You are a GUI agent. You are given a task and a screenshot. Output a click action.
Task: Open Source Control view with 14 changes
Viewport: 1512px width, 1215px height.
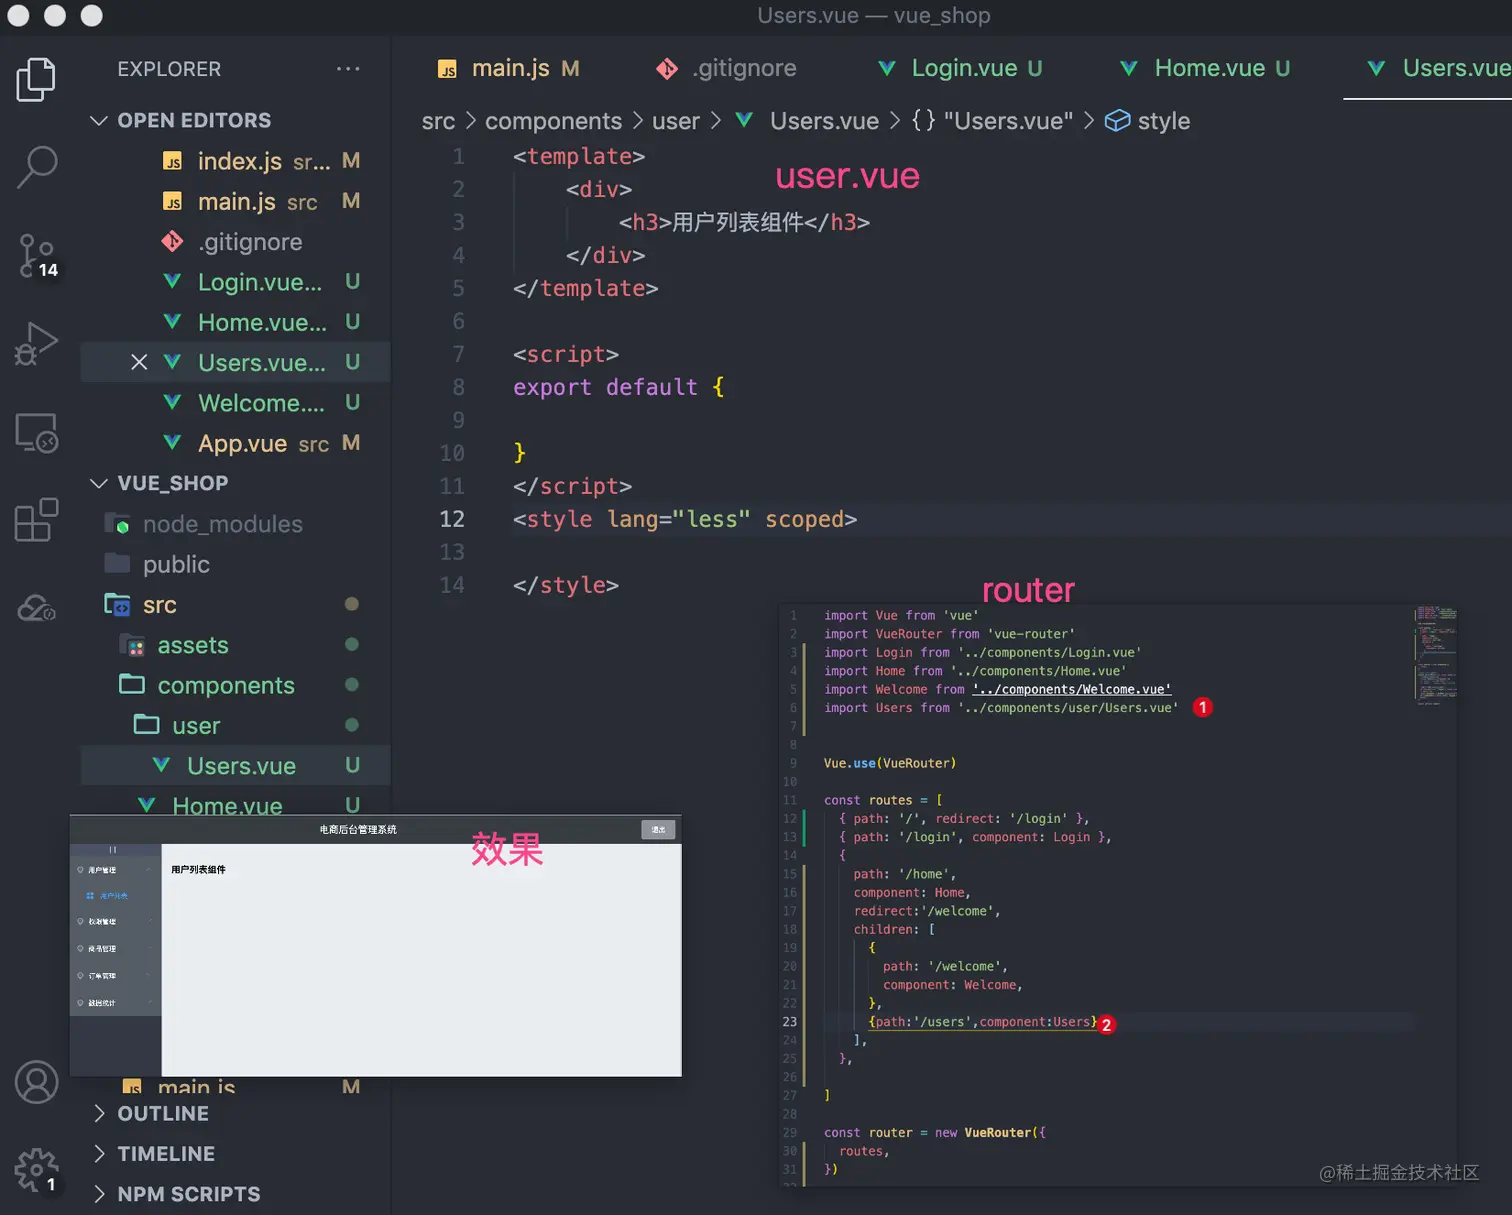tap(38, 256)
